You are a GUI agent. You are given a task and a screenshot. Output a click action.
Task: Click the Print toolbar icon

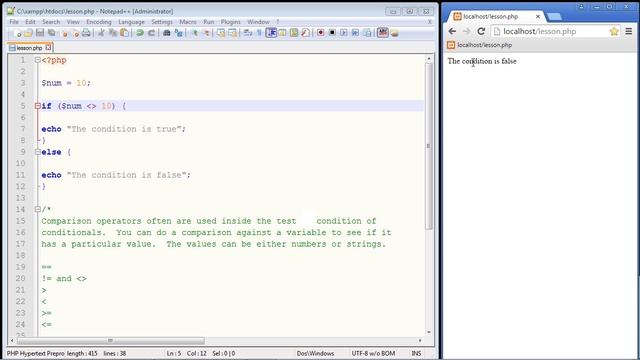86,33
